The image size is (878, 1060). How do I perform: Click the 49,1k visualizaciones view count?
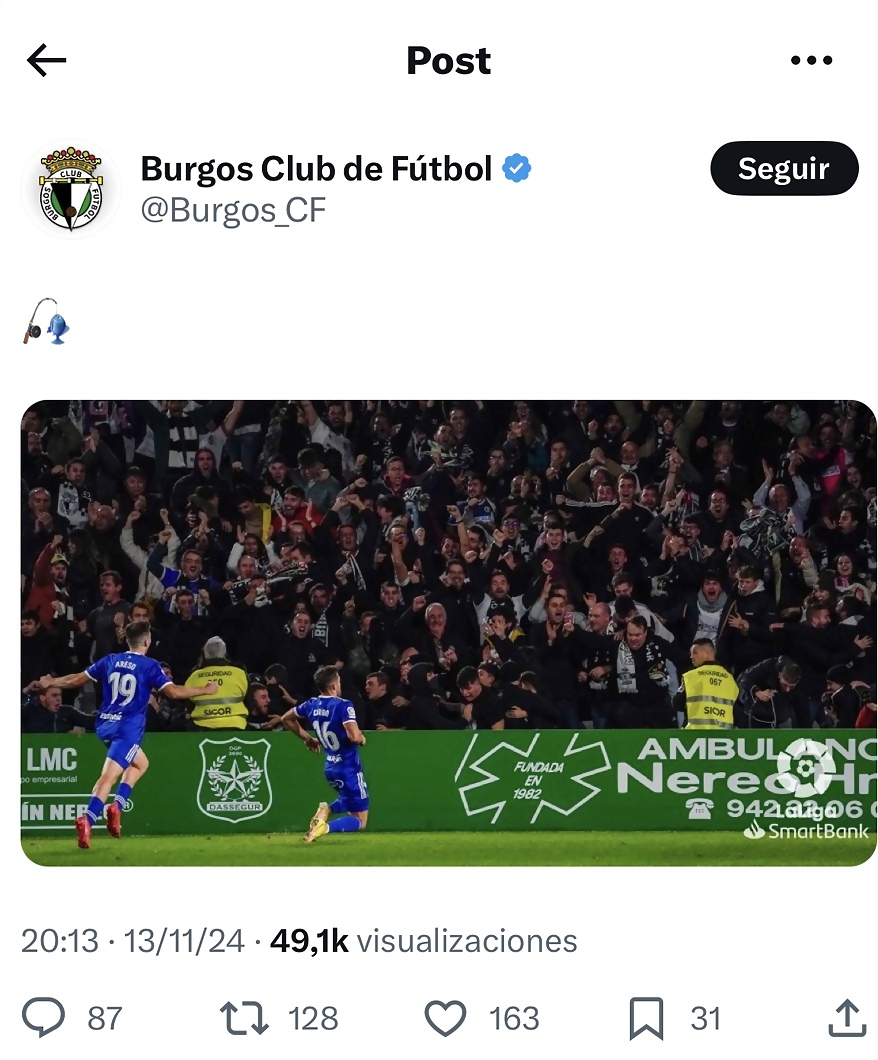tap(423, 940)
